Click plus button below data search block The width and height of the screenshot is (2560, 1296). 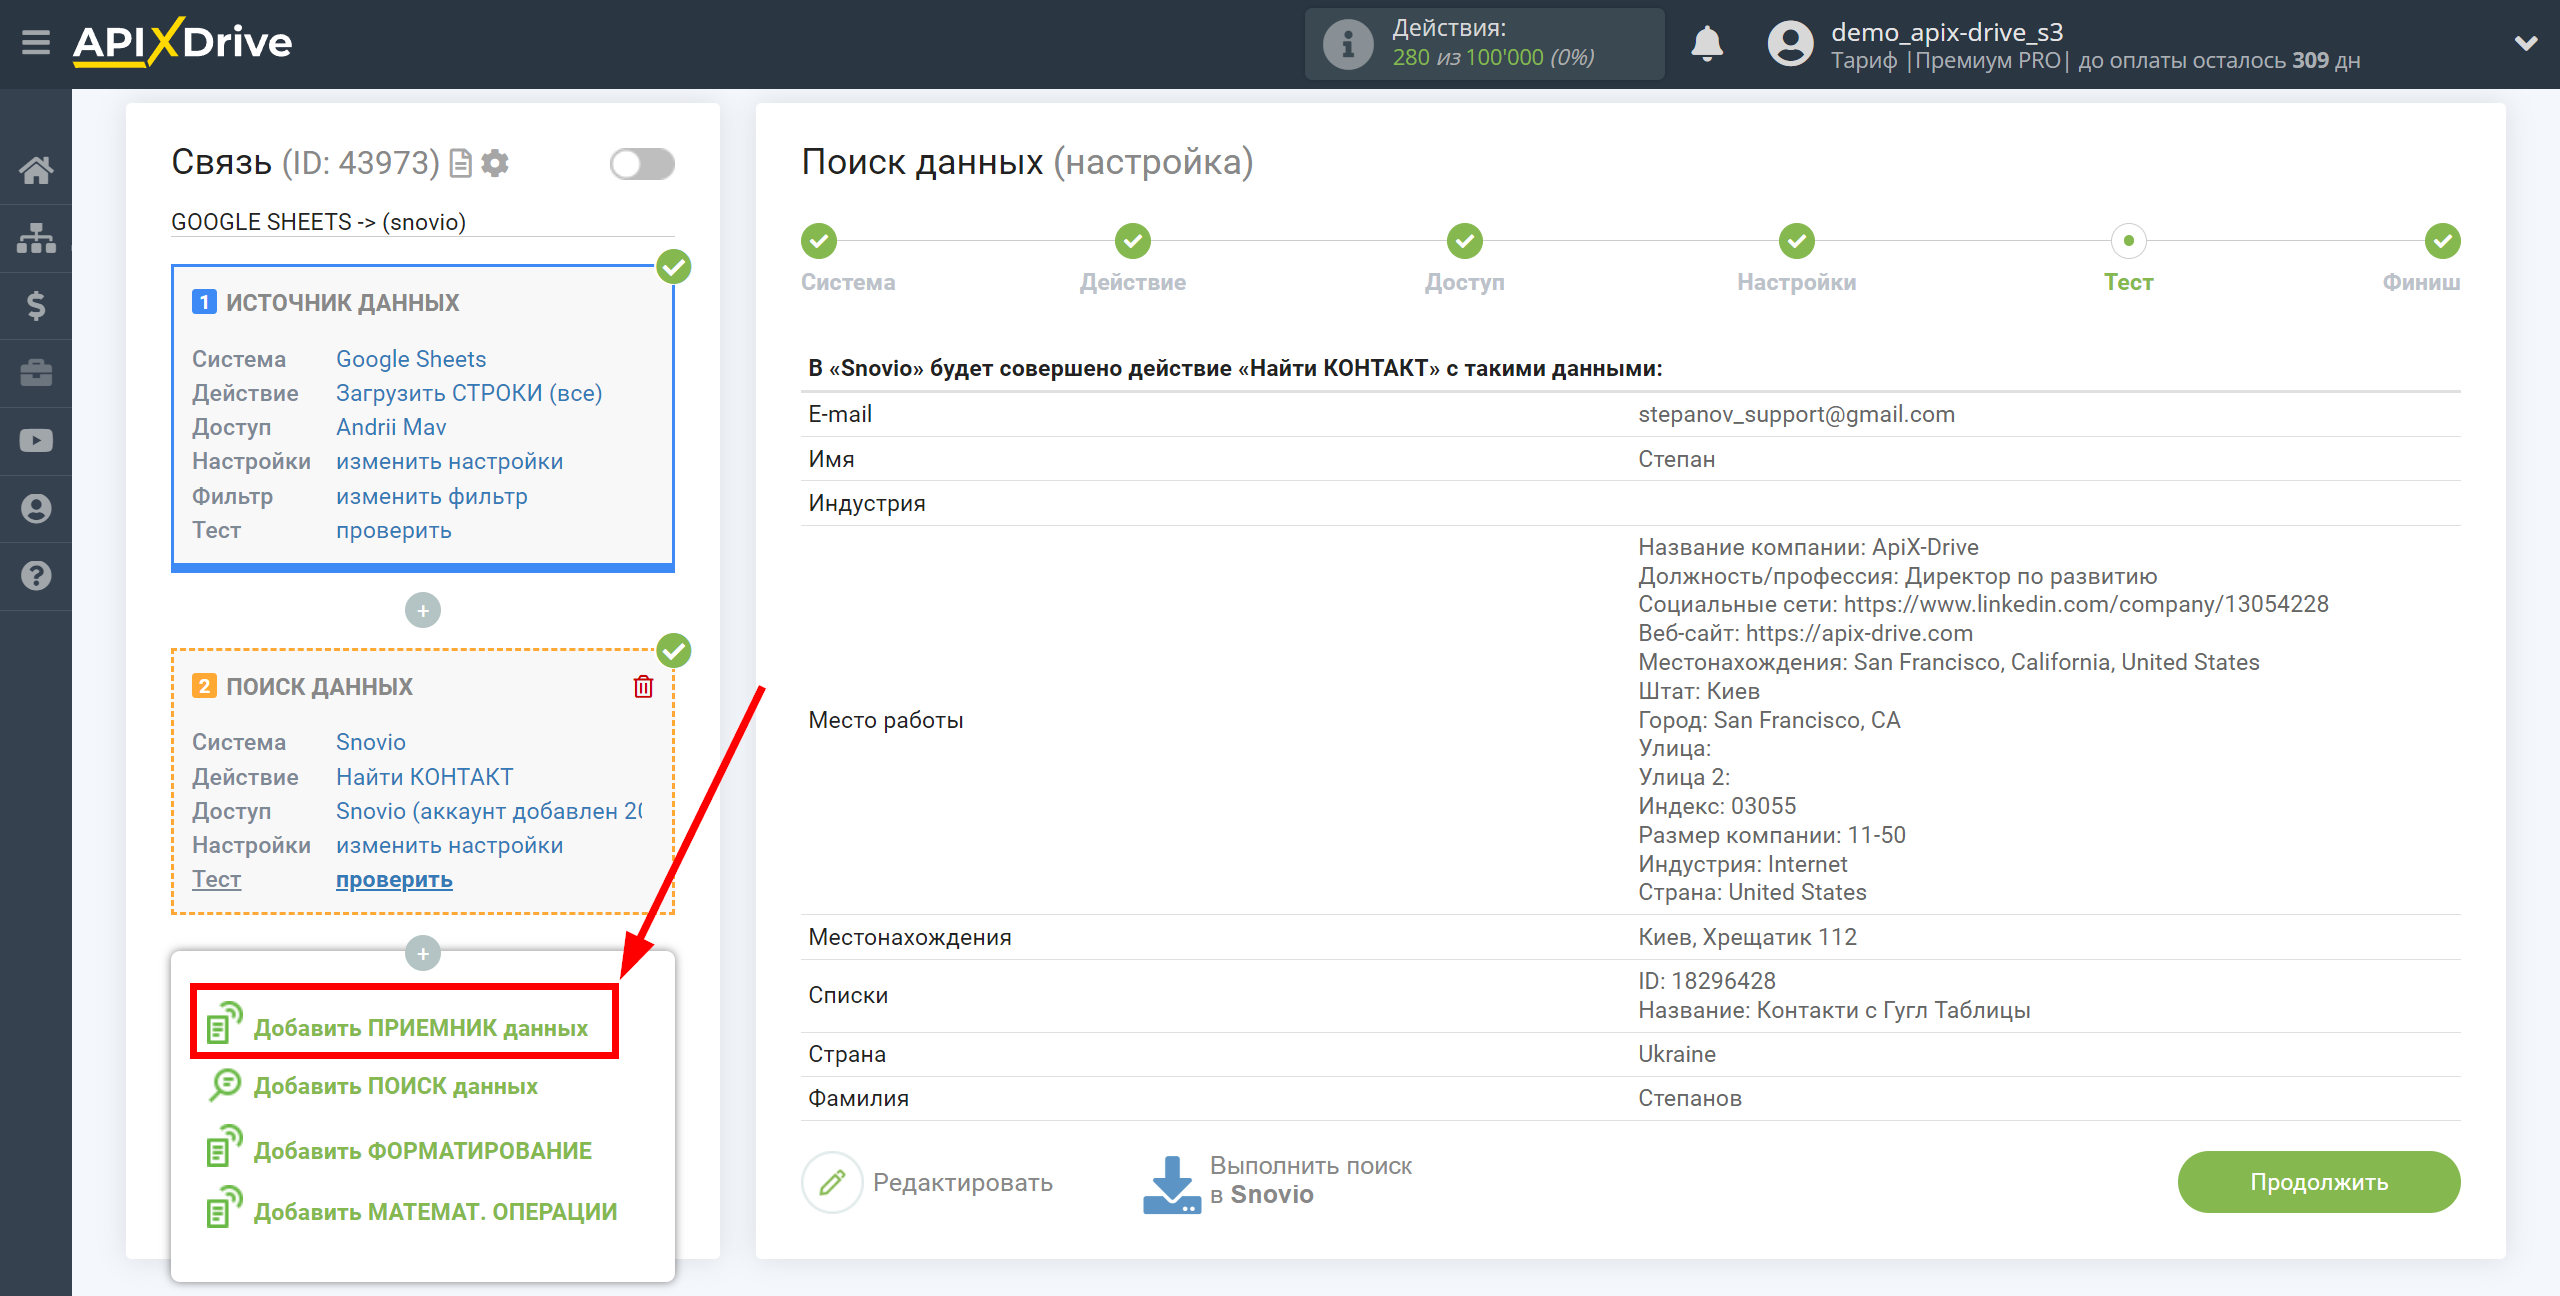(x=423, y=953)
